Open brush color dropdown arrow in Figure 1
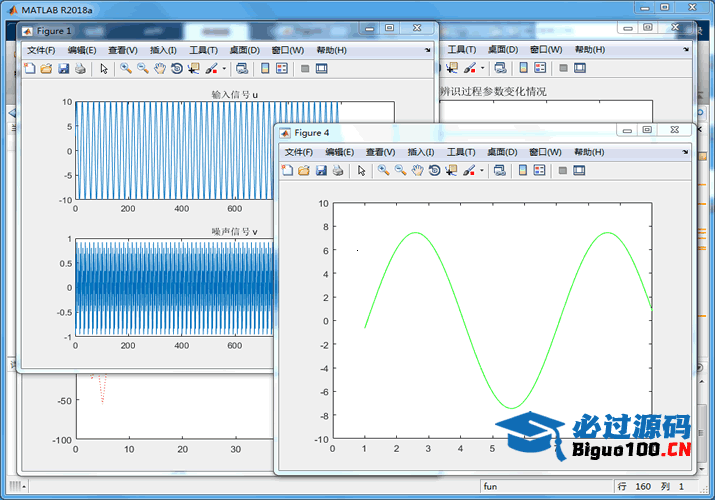 [x=224, y=69]
